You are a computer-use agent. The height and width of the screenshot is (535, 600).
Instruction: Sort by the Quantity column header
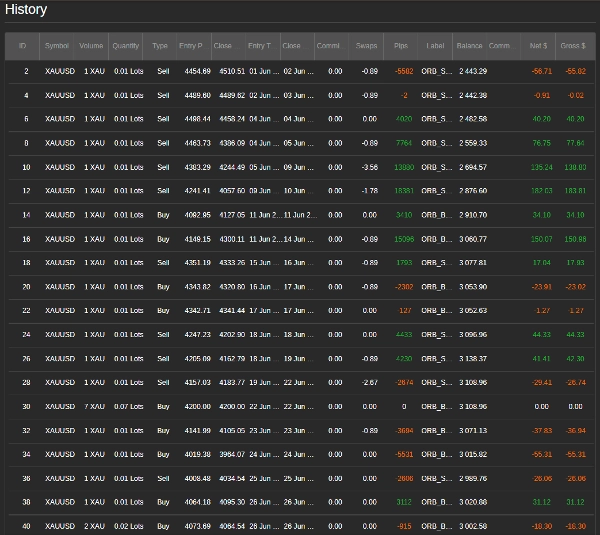pyautogui.click(x=126, y=46)
